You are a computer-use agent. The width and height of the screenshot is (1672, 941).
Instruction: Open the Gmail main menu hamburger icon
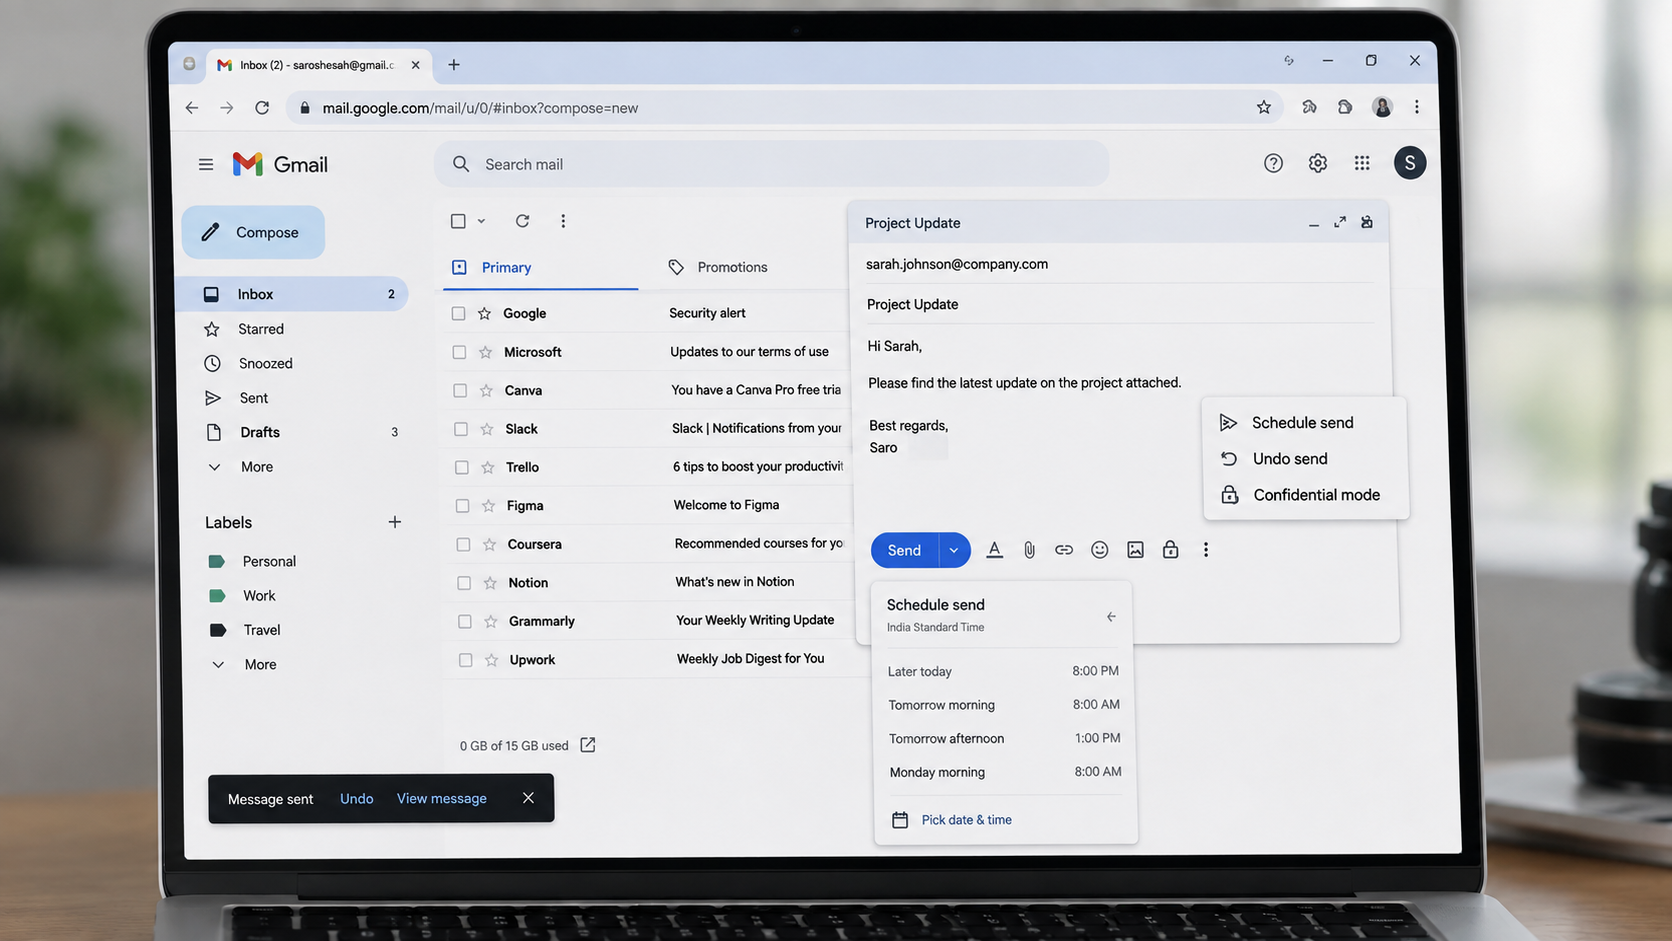(206, 164)
